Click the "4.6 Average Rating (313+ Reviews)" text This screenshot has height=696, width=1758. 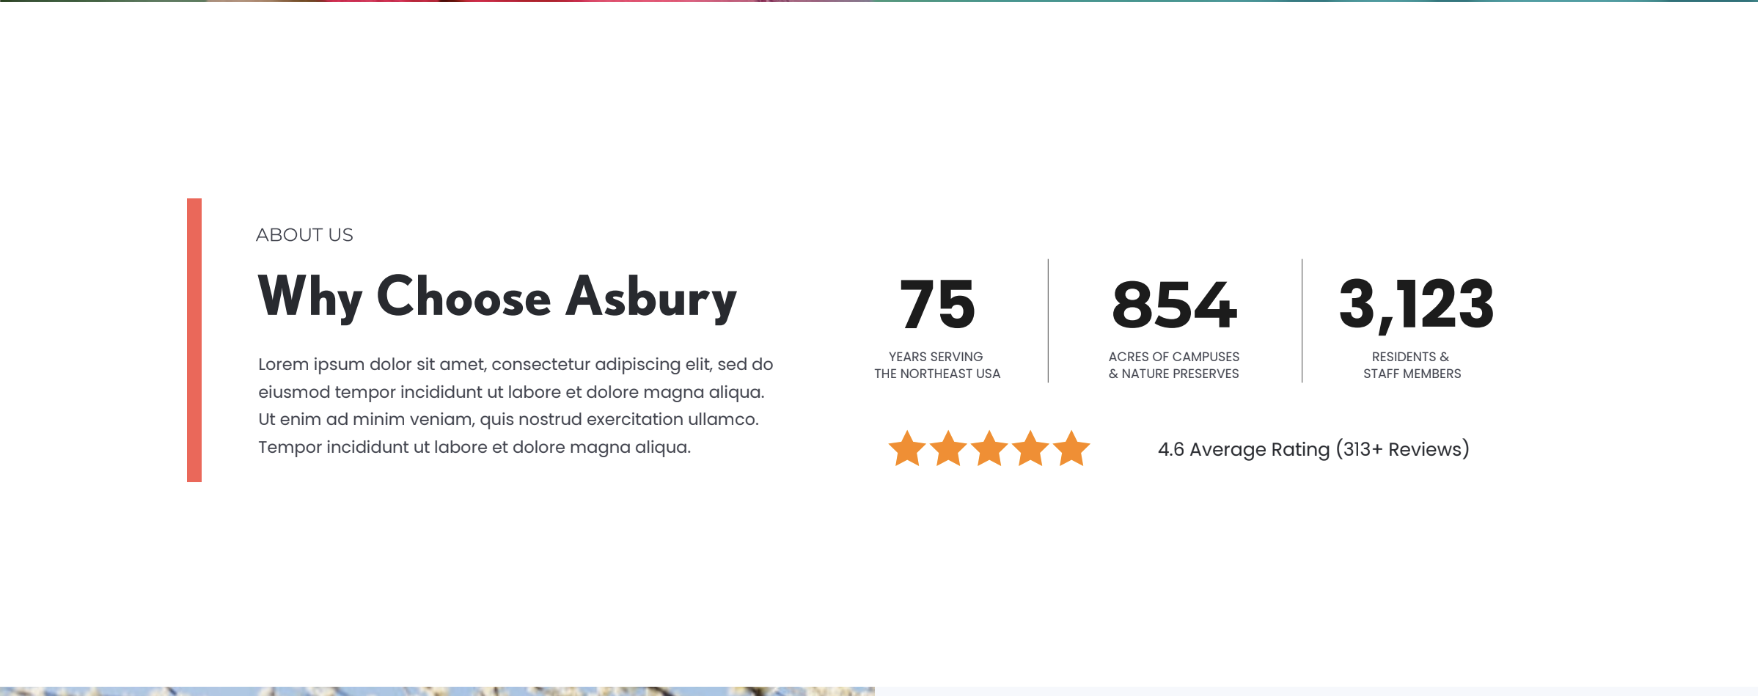tap(1313, 450)
